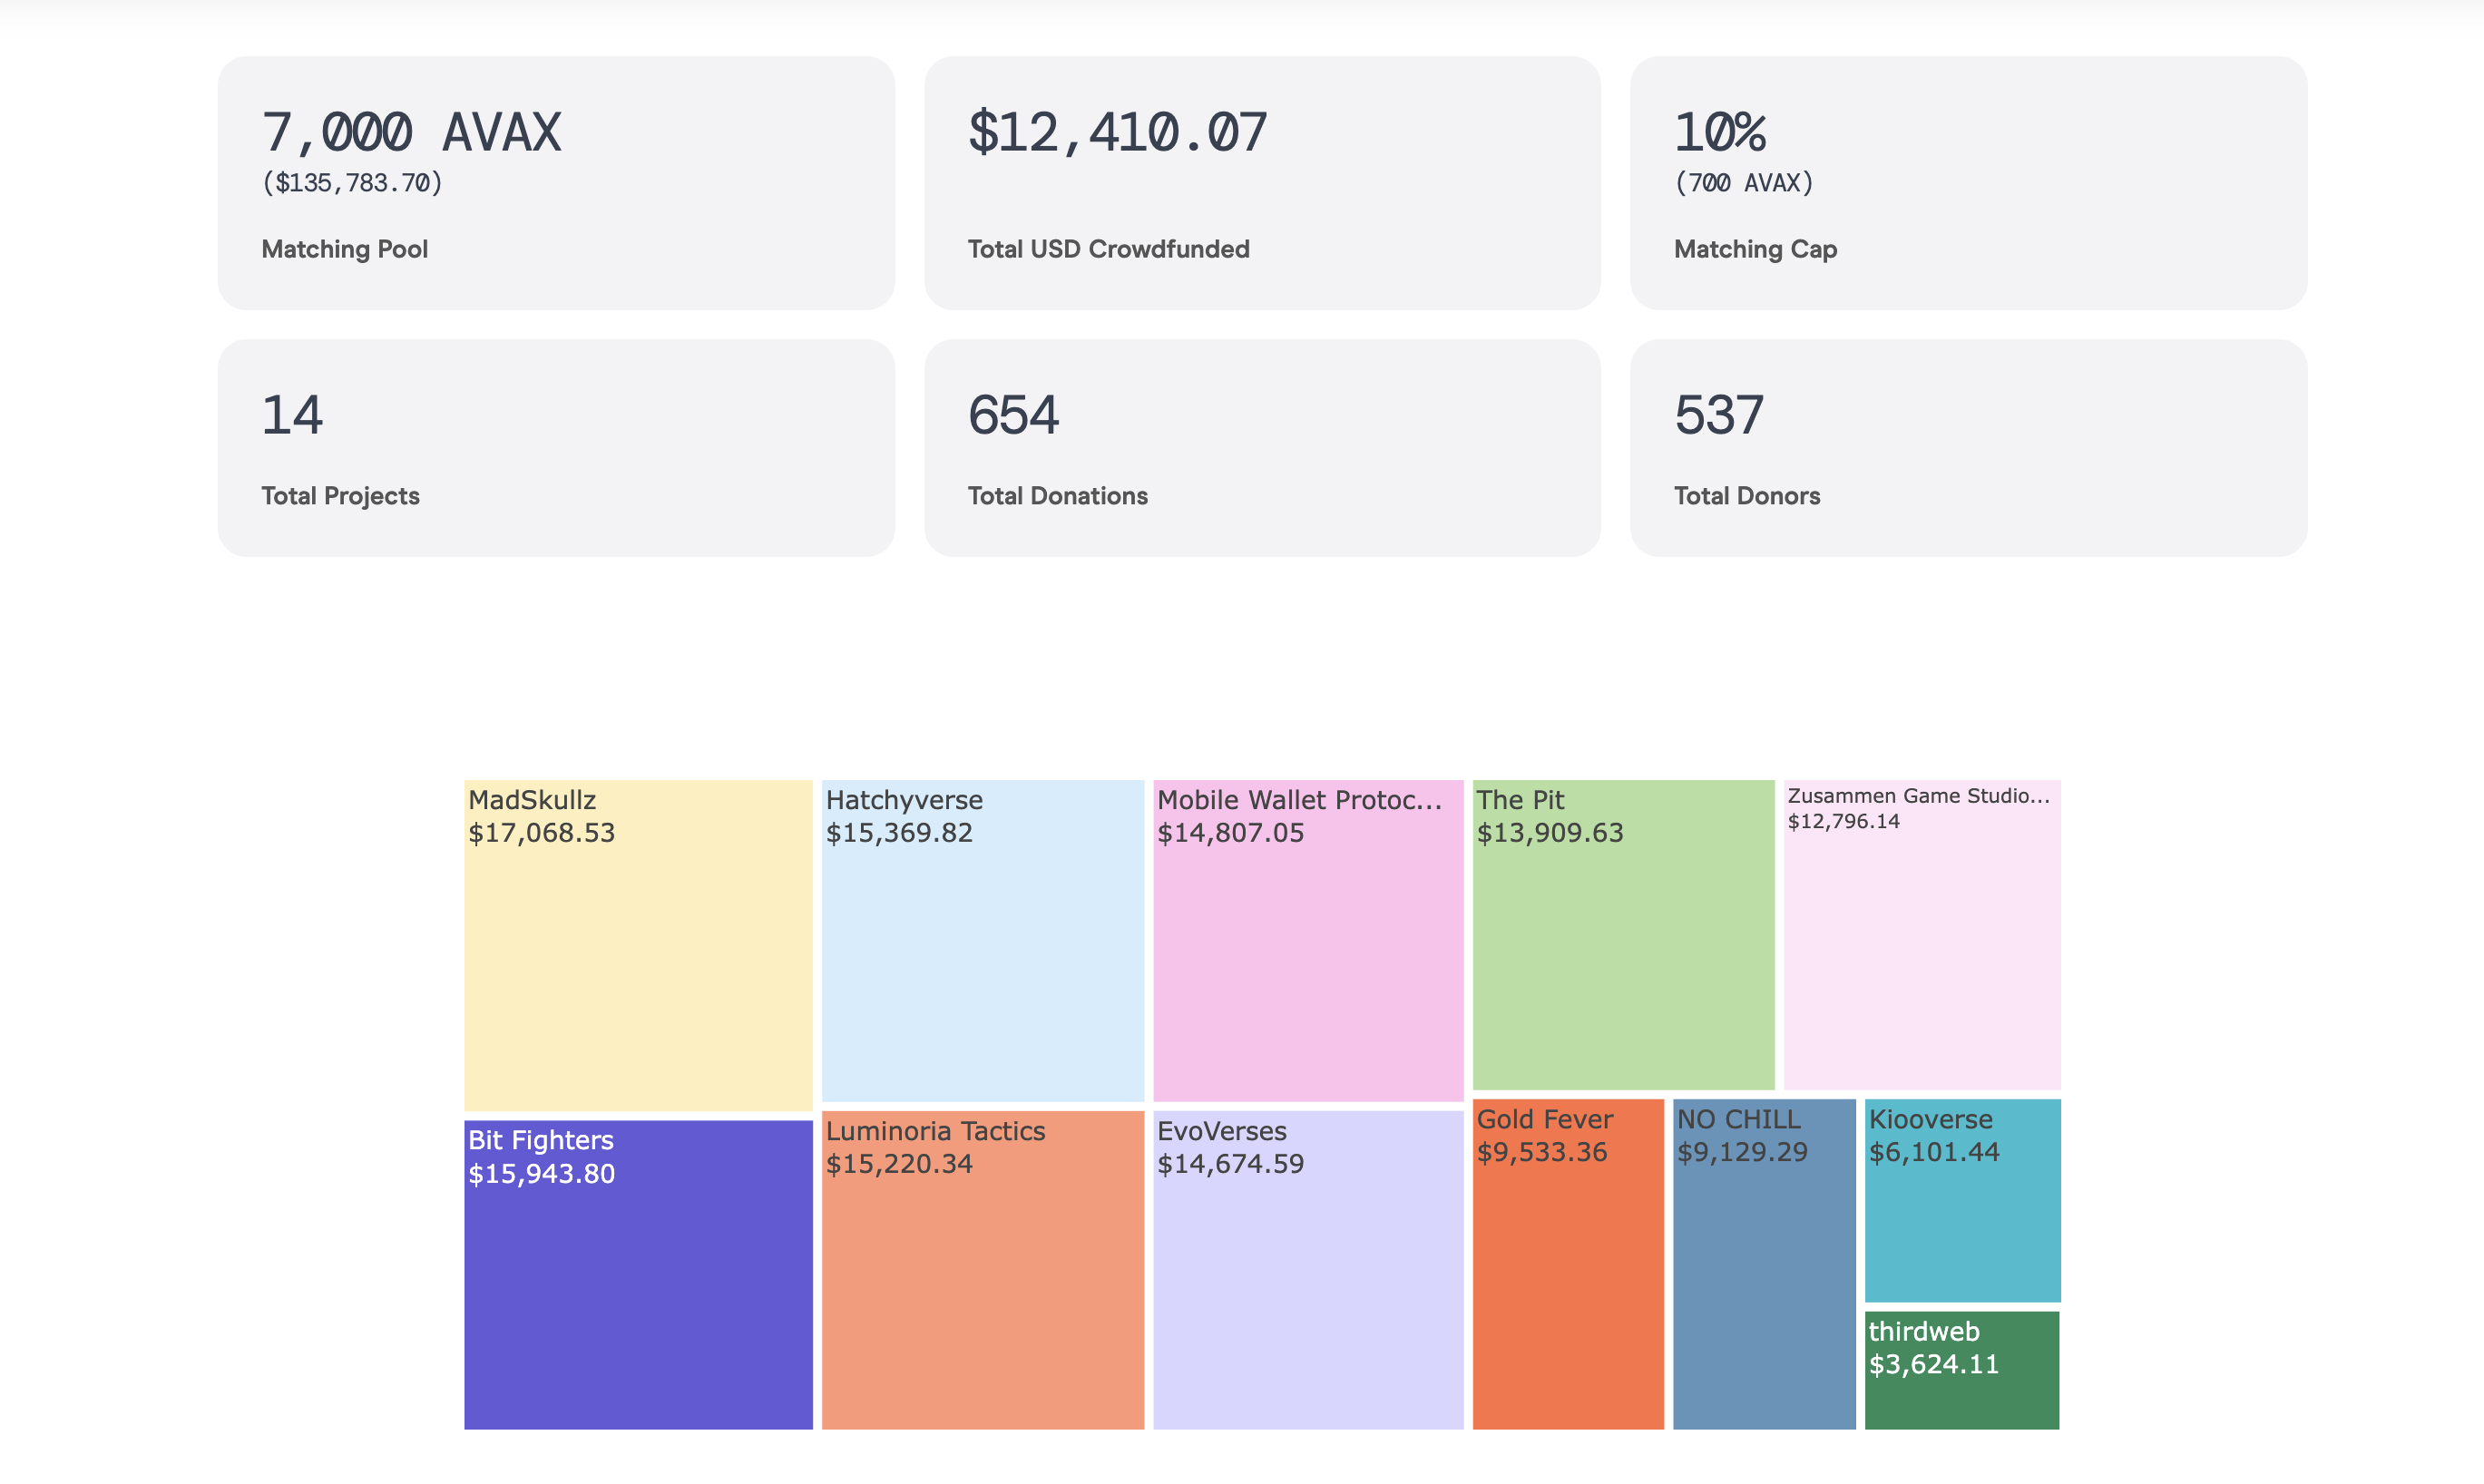Click the MadSkullz treemap tile
This screenshot has width=2484, height=1484.
click(638, 944)
